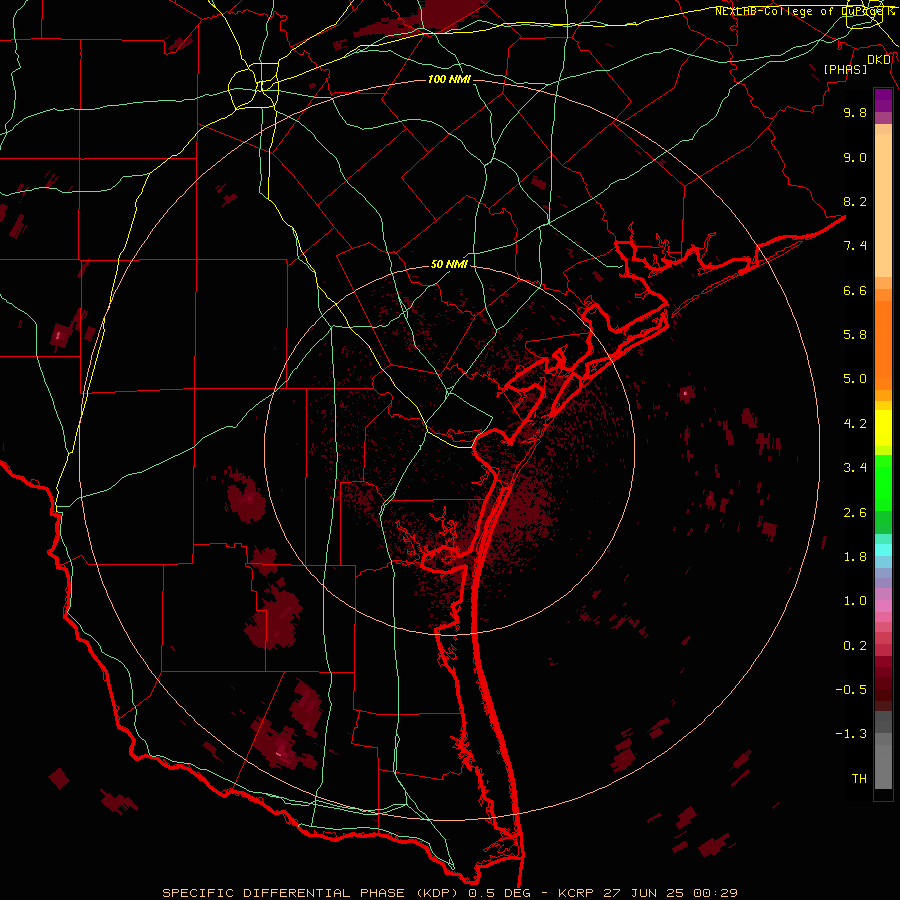Click the 3.4 value on the scale
This screenshot has width=900, height=900.
(855, 468)
